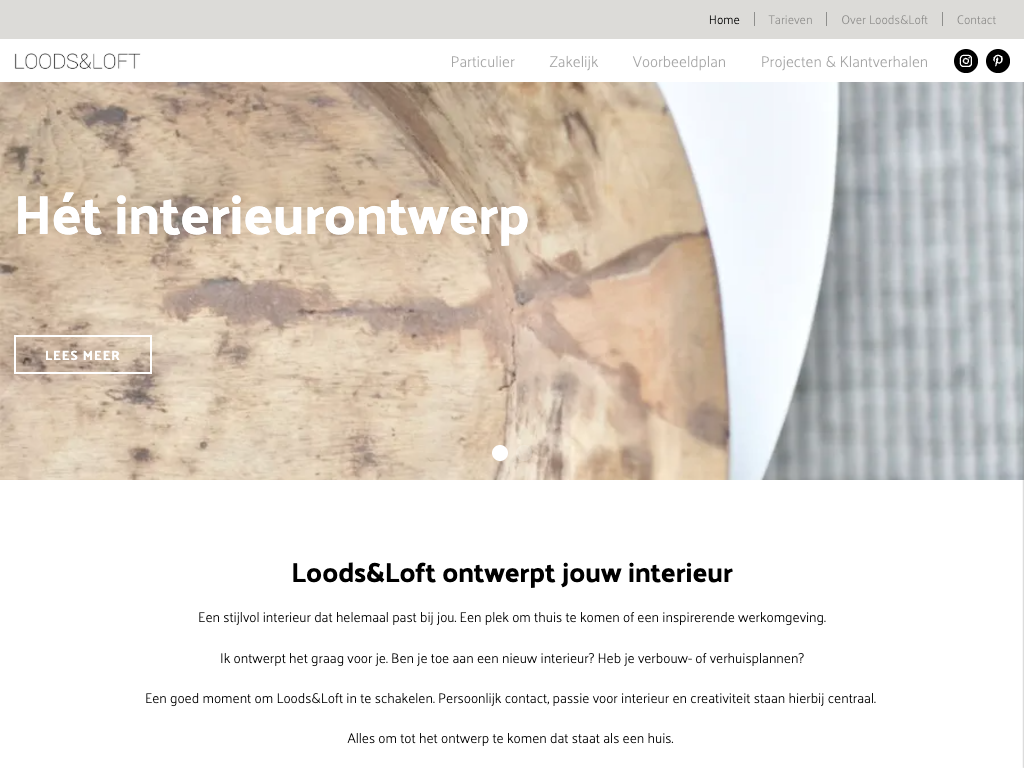Go to the Home page link

click(x=724, y=20)
